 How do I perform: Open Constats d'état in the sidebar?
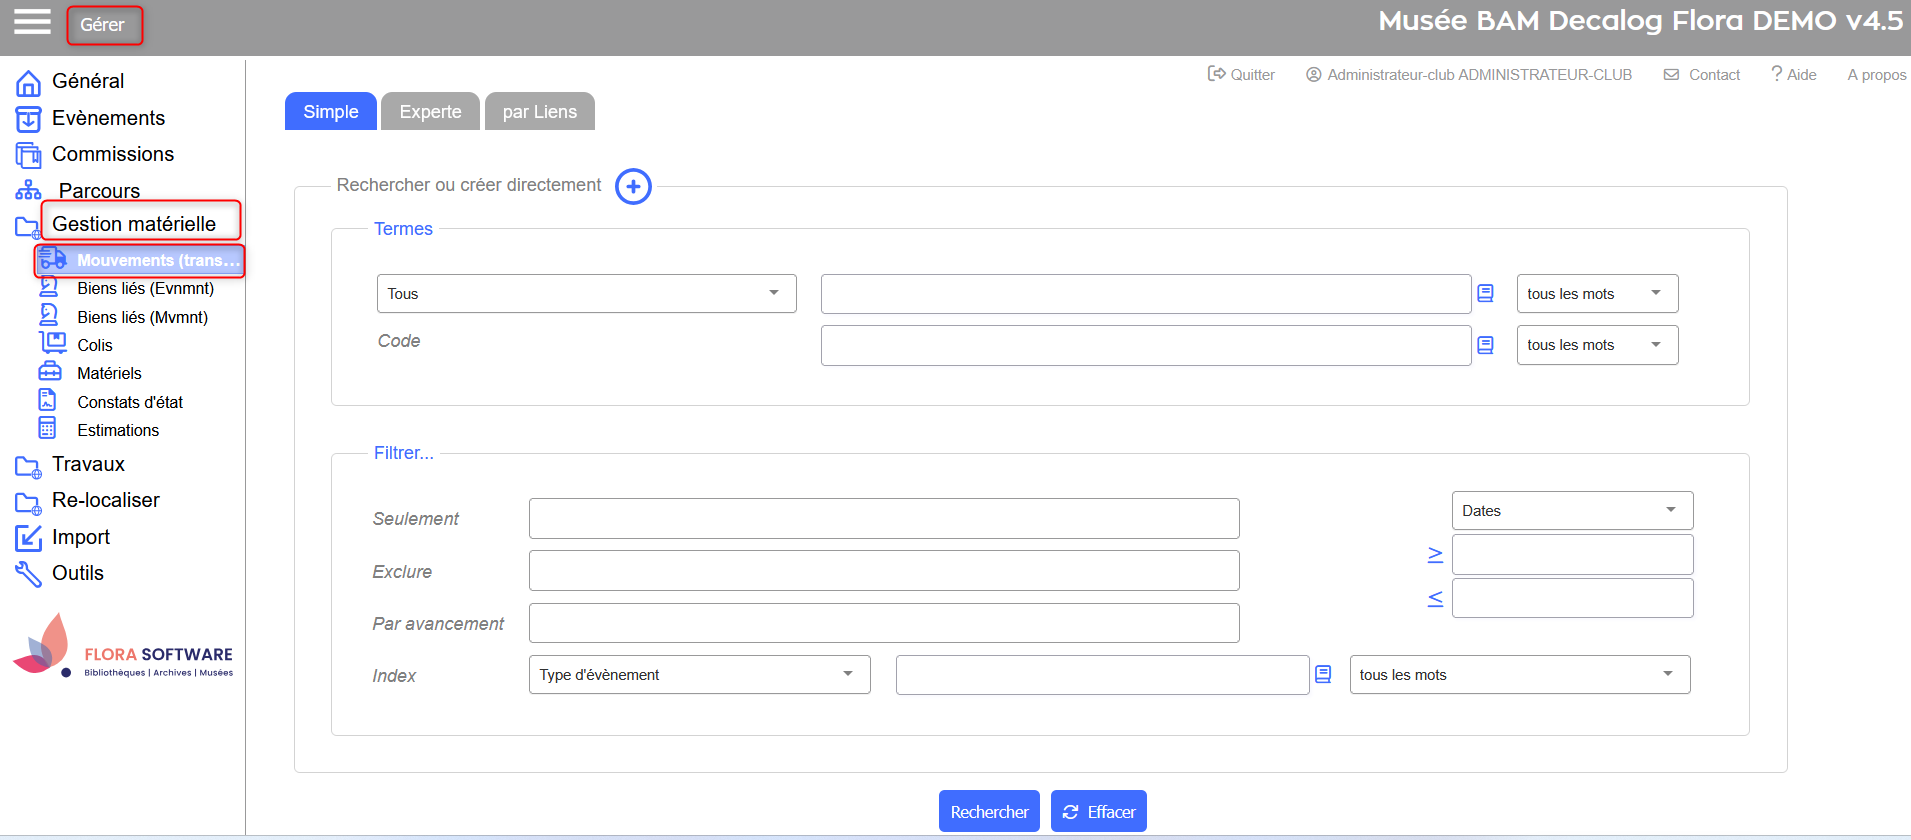(x=130, y=402)
